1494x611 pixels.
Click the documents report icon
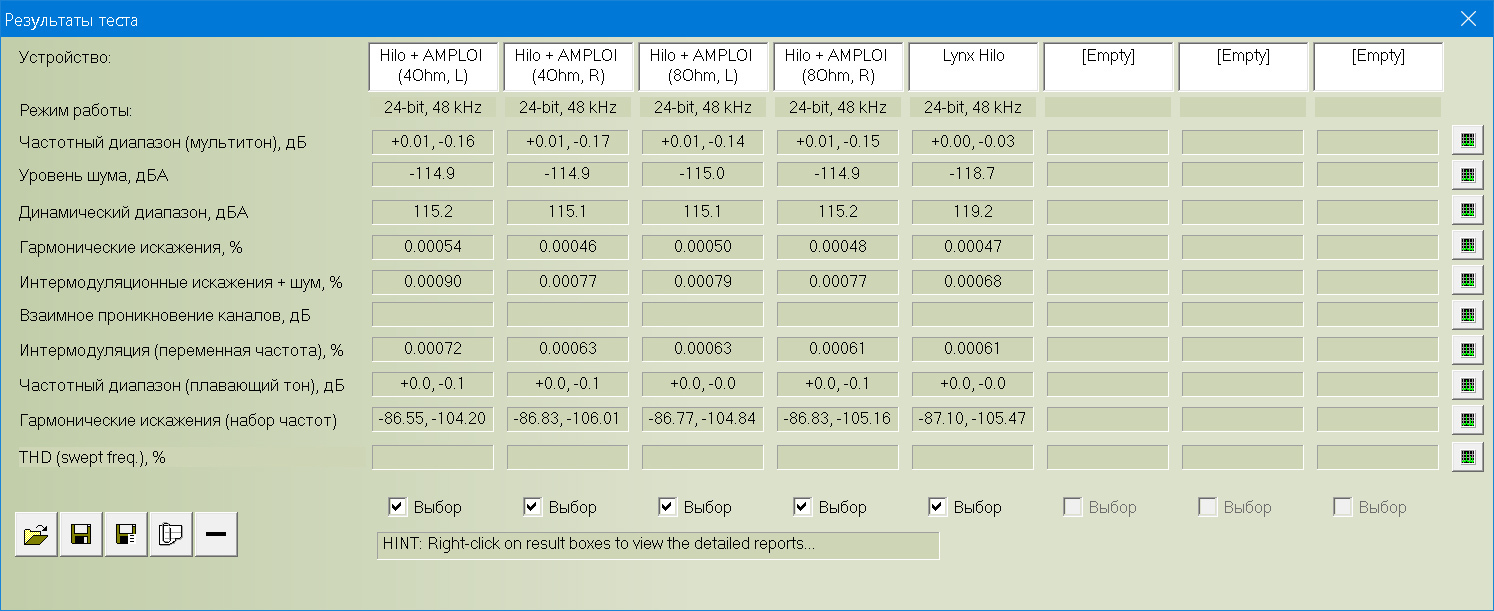[x=171, y=535]
